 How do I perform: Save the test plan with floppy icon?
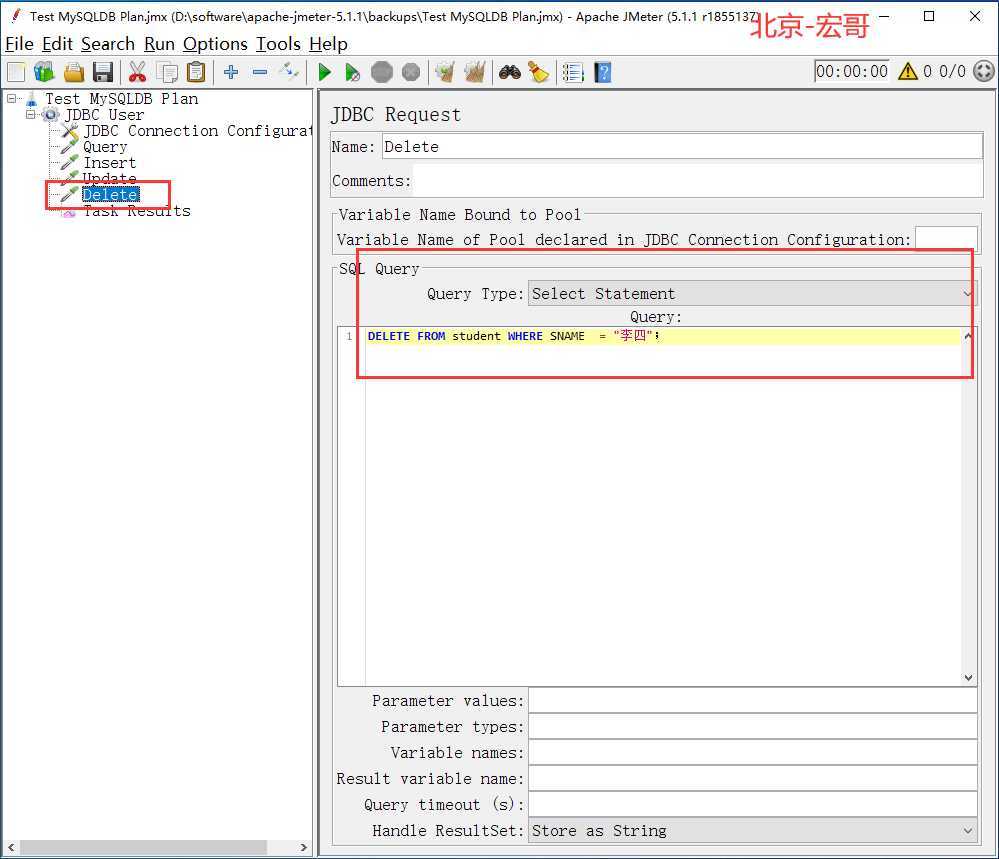coord(103,72)
